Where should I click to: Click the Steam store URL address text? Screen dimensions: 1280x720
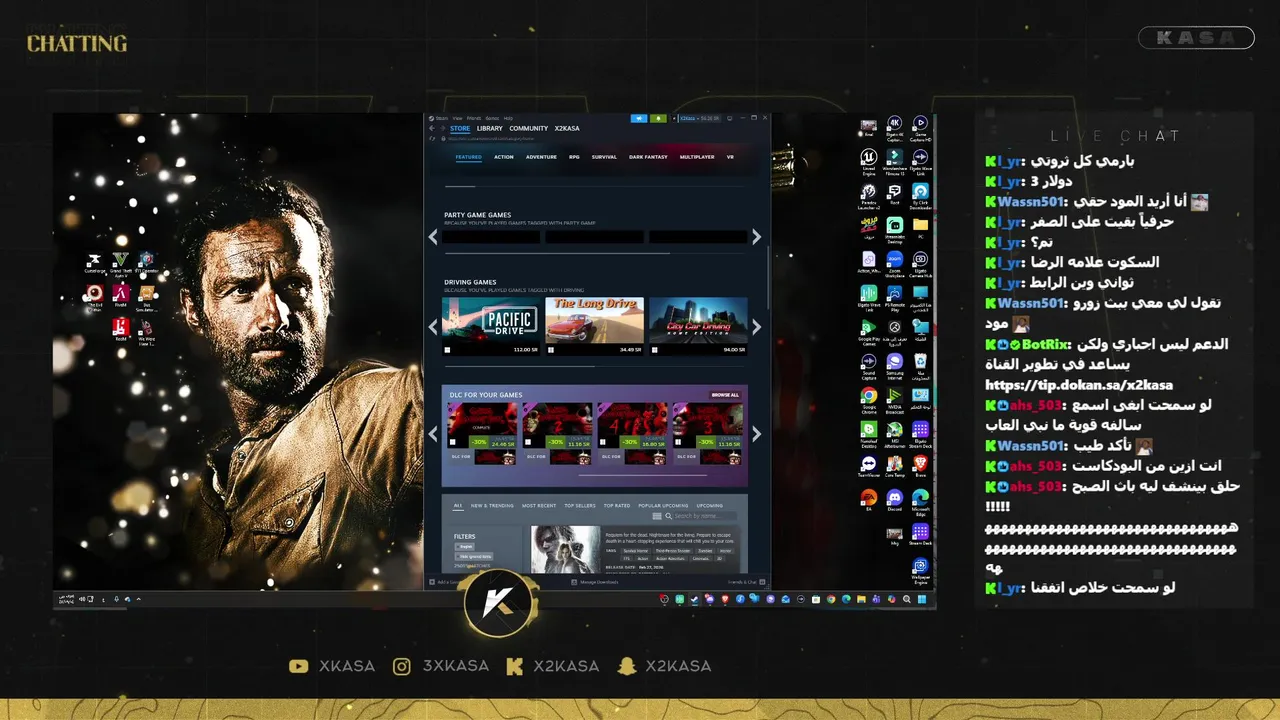tap(491, 138)
